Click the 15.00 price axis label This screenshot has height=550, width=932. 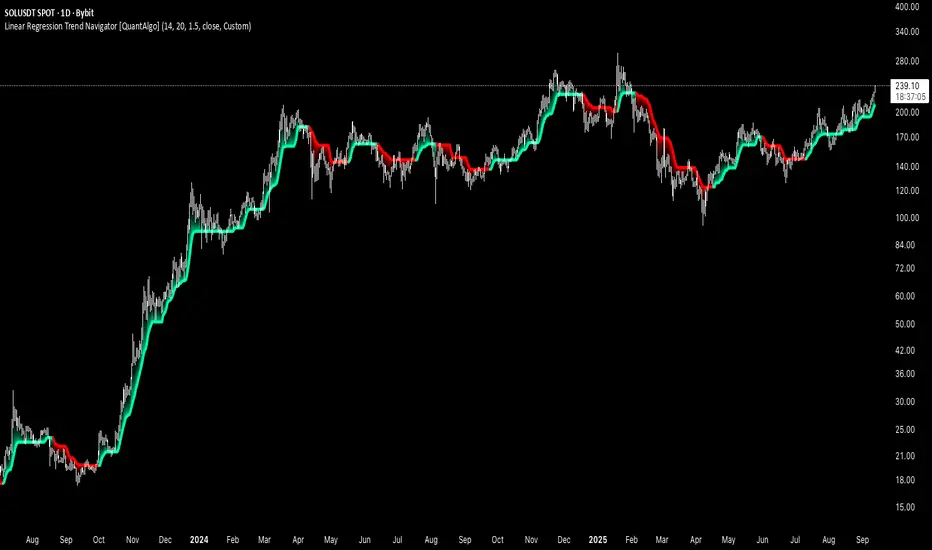coord(905,507)
